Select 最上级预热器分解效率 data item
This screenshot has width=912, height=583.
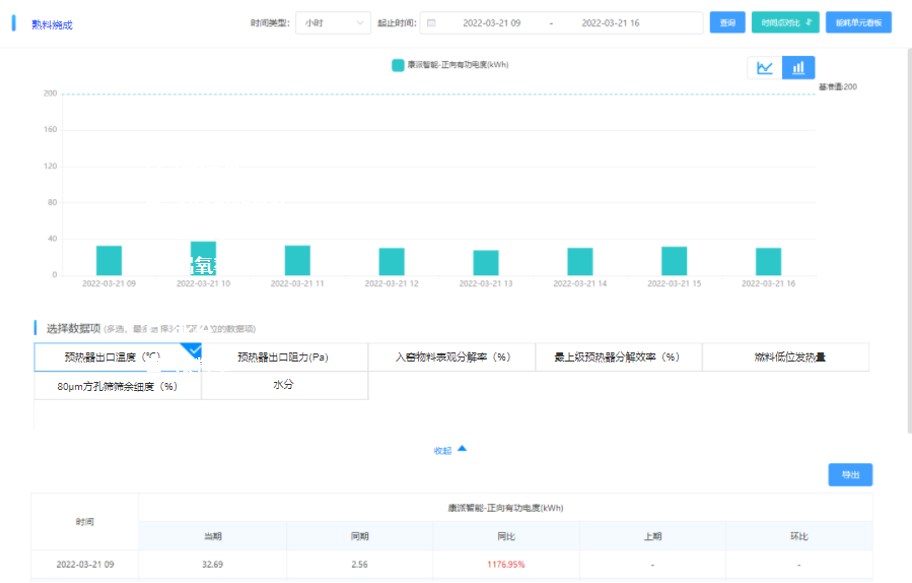619,357
